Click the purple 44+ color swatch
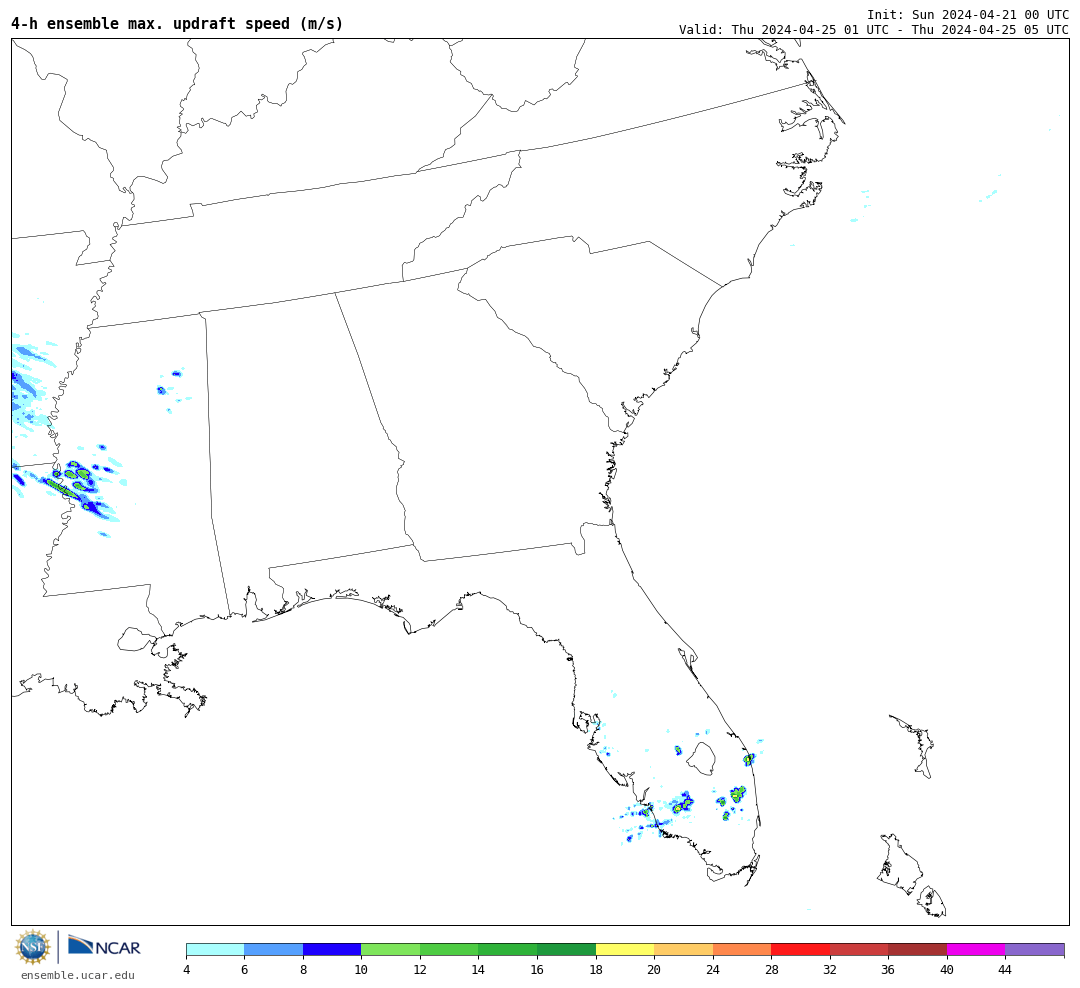The image size is (1080, 988). click(x=1035, y=949)
